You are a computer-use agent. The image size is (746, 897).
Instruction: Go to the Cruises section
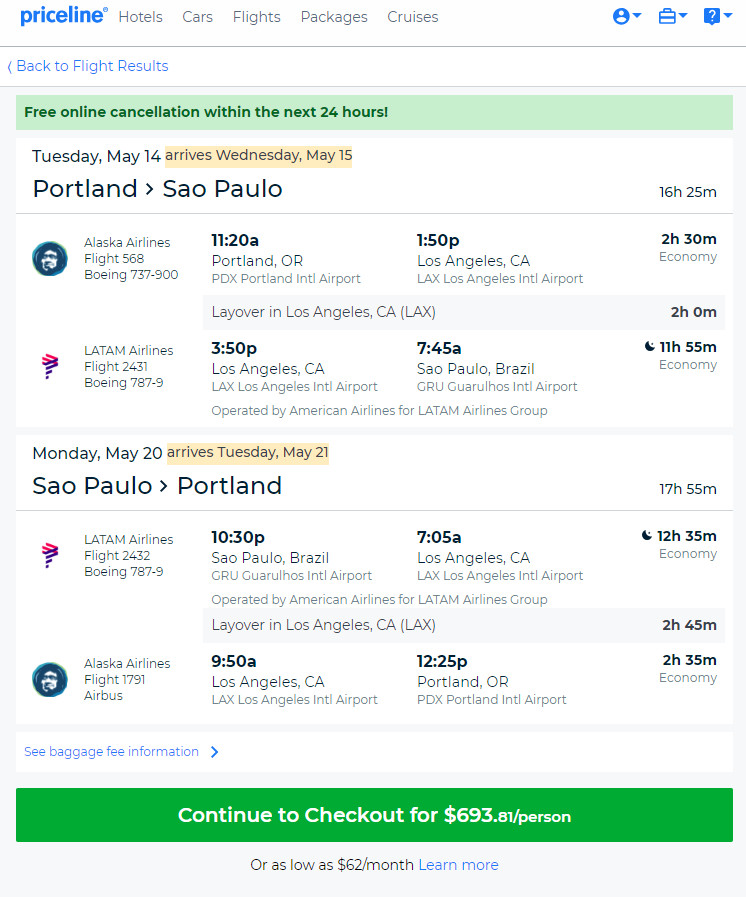pos(412,17)
